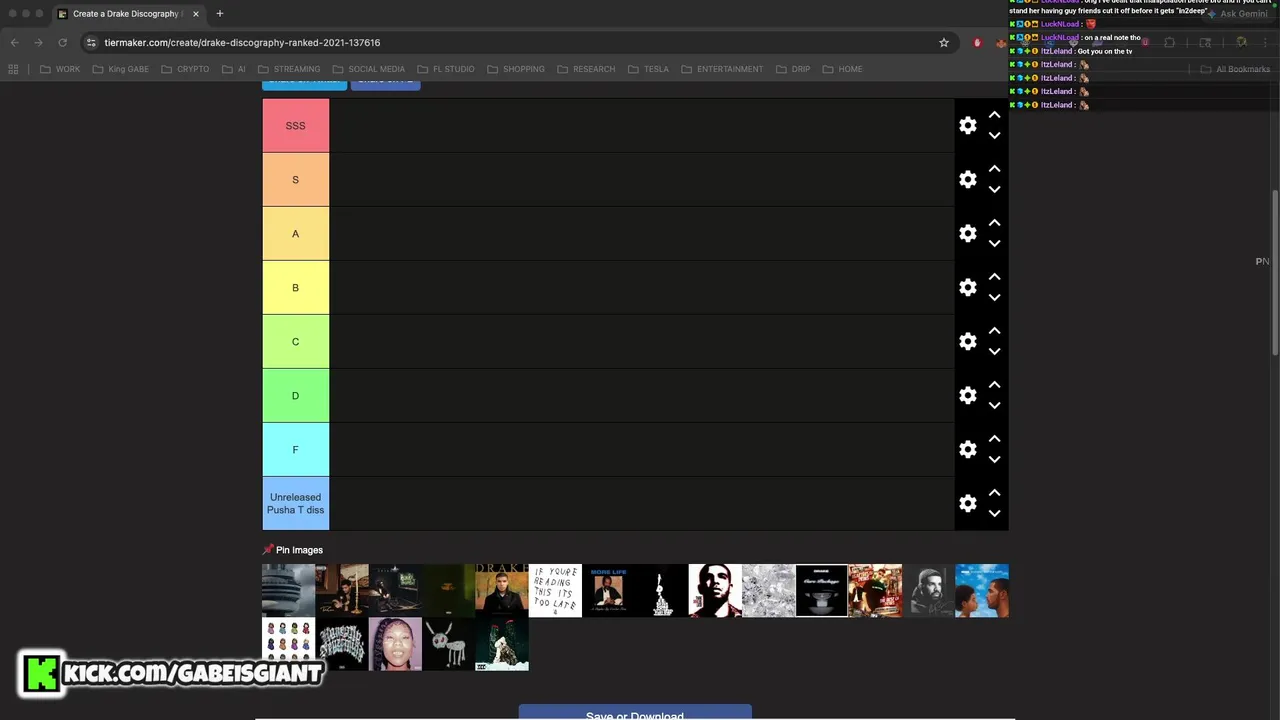Open settings gear for A tier row
The image size is (1280, 720).
coord(967,234)
